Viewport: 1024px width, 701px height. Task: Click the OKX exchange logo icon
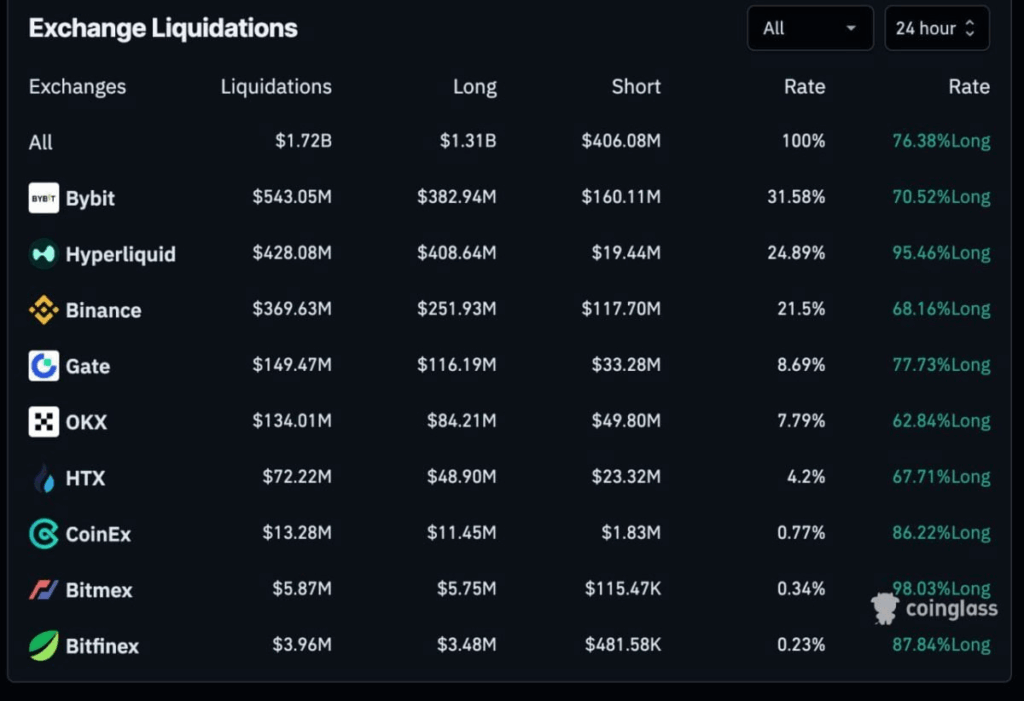click(x=44, y=422)
